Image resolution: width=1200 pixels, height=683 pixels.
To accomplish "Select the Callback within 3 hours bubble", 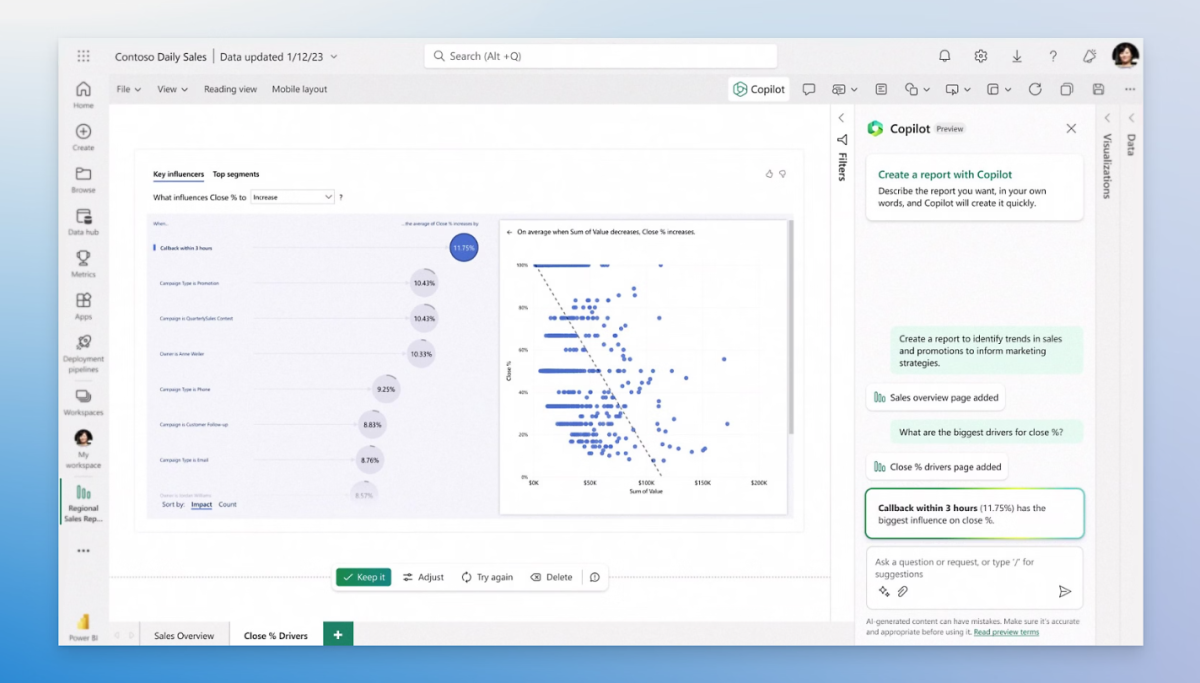I will [x=463, y=247].
